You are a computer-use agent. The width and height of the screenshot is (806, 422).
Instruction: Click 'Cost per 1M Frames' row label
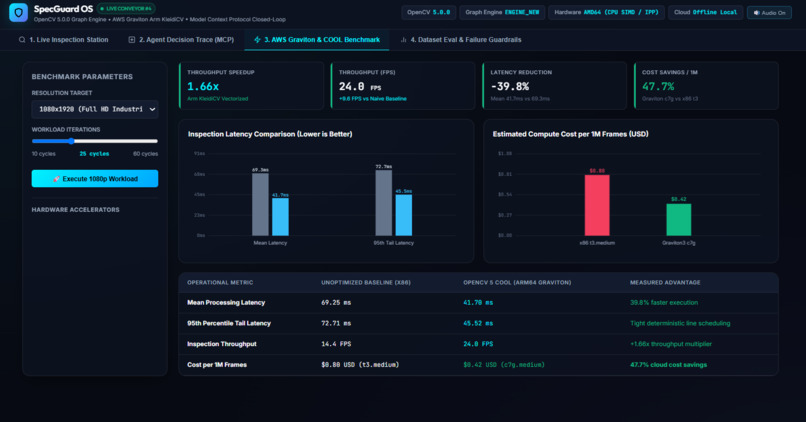click(217, 364)
